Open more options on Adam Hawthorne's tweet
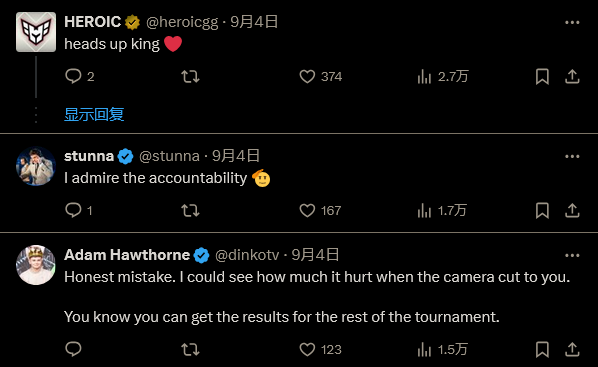 [572, 255]
